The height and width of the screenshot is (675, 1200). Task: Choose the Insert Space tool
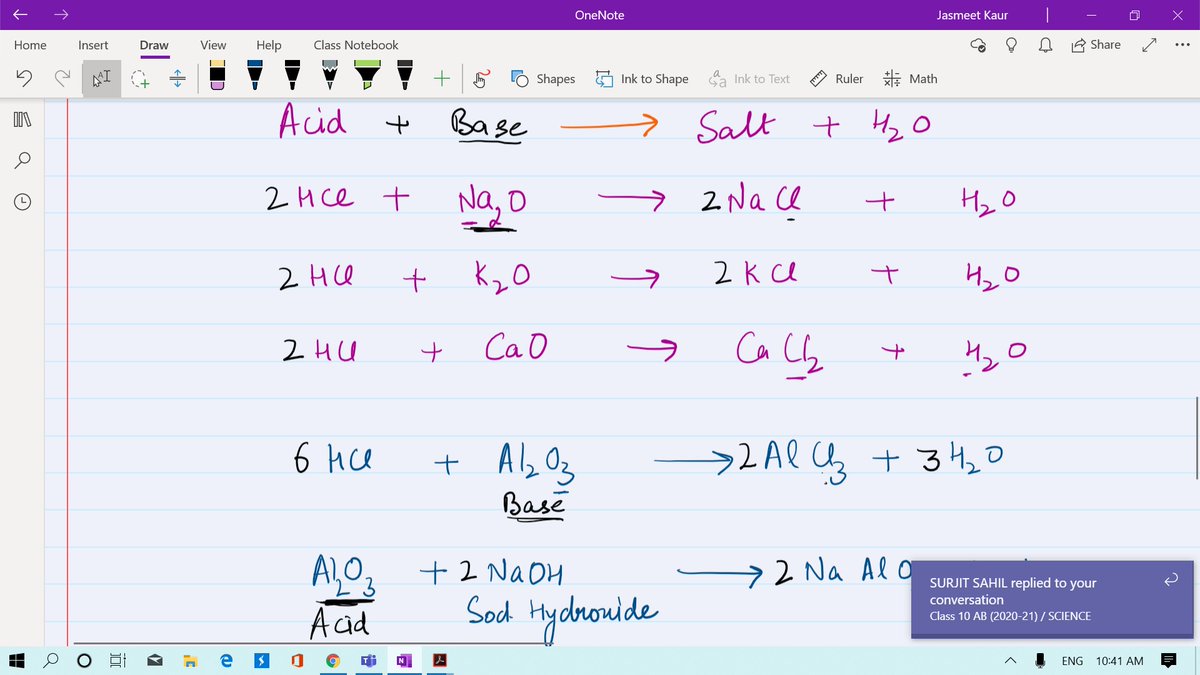[178, 78]
